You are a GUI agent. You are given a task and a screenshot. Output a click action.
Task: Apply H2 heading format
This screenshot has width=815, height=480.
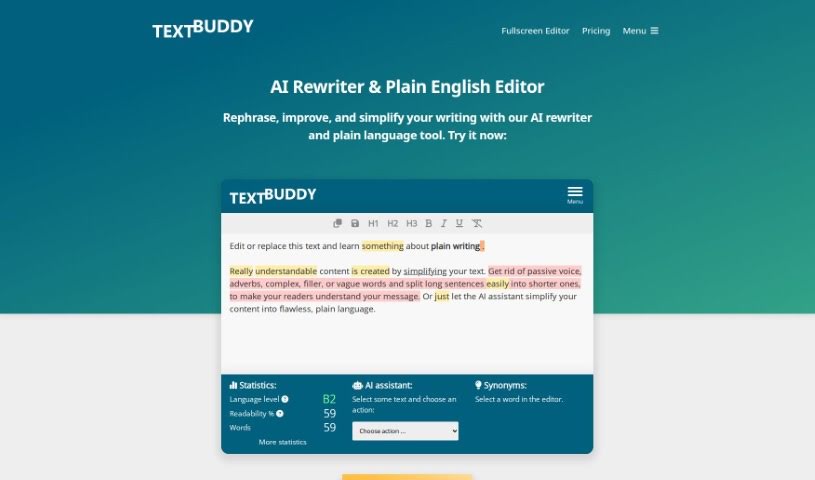click(x=392, y=223)
